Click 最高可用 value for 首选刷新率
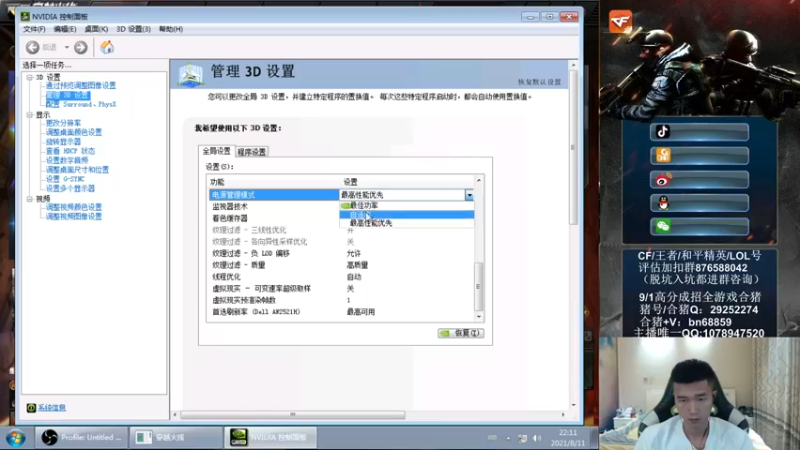Image resolution: width=800 pixels, height=450 pixels. pos(361,312)
